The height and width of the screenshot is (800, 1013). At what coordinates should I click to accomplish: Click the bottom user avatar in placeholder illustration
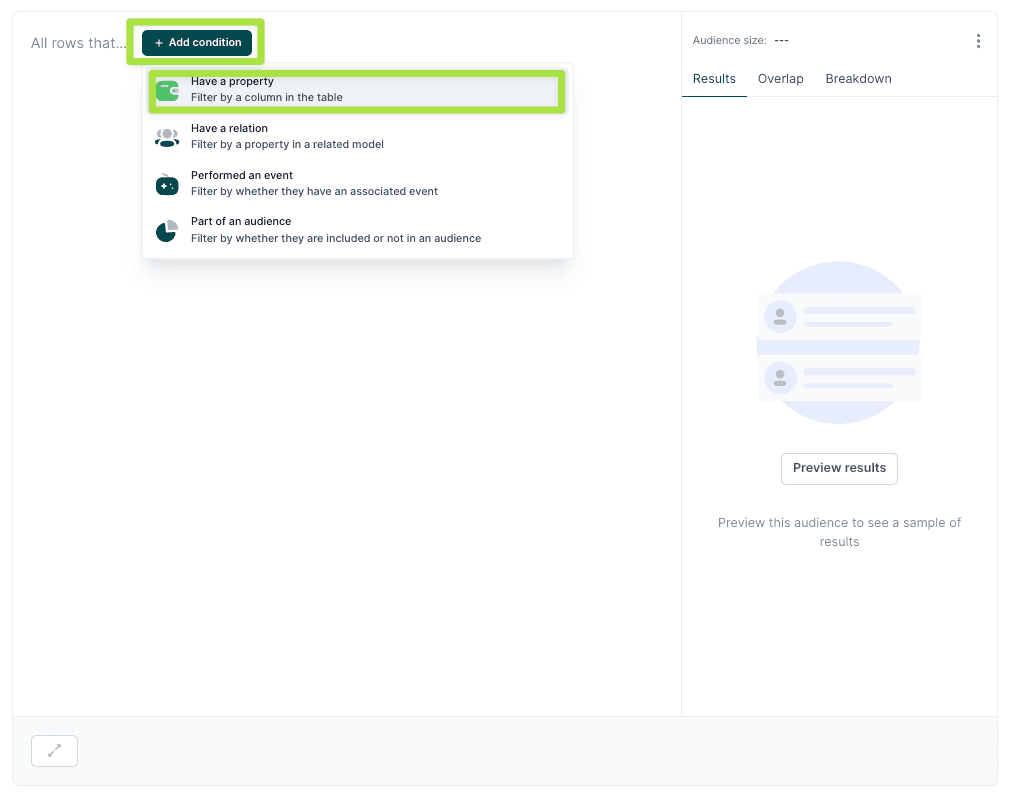click(780, 377)
